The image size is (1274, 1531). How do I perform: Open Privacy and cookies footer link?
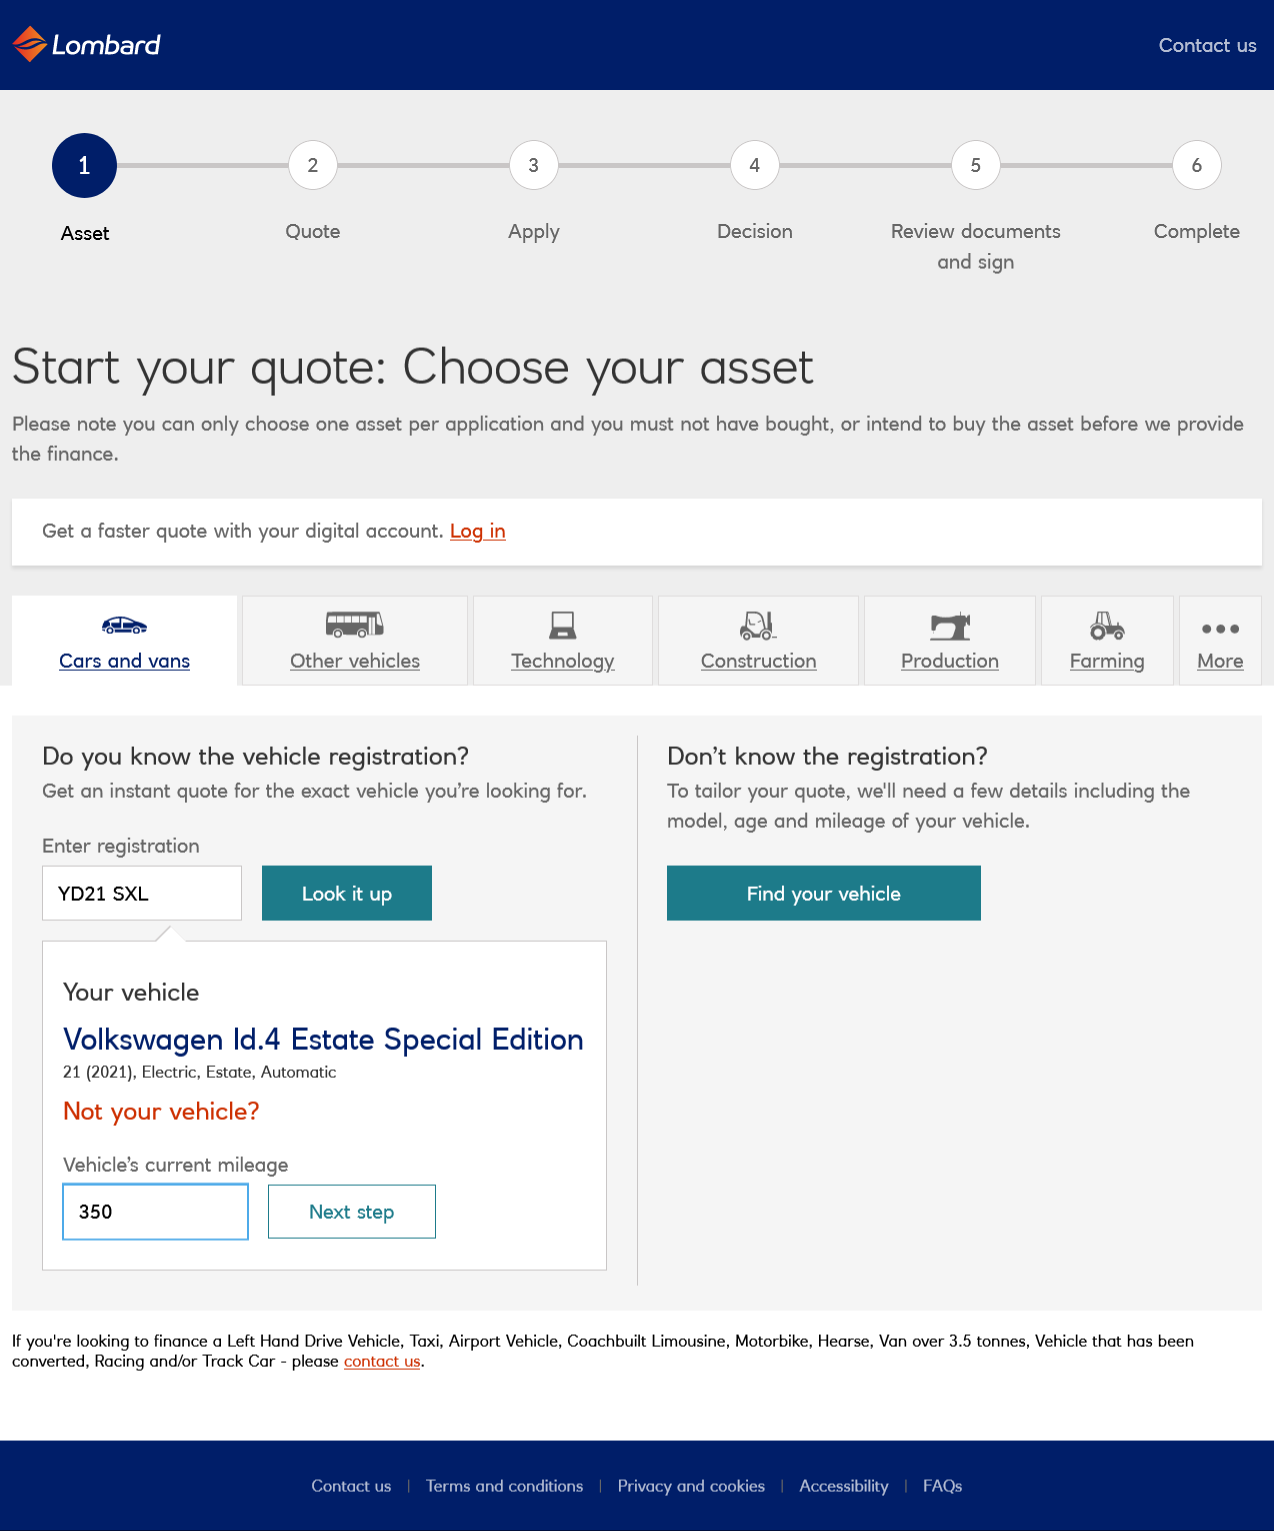691,1486
